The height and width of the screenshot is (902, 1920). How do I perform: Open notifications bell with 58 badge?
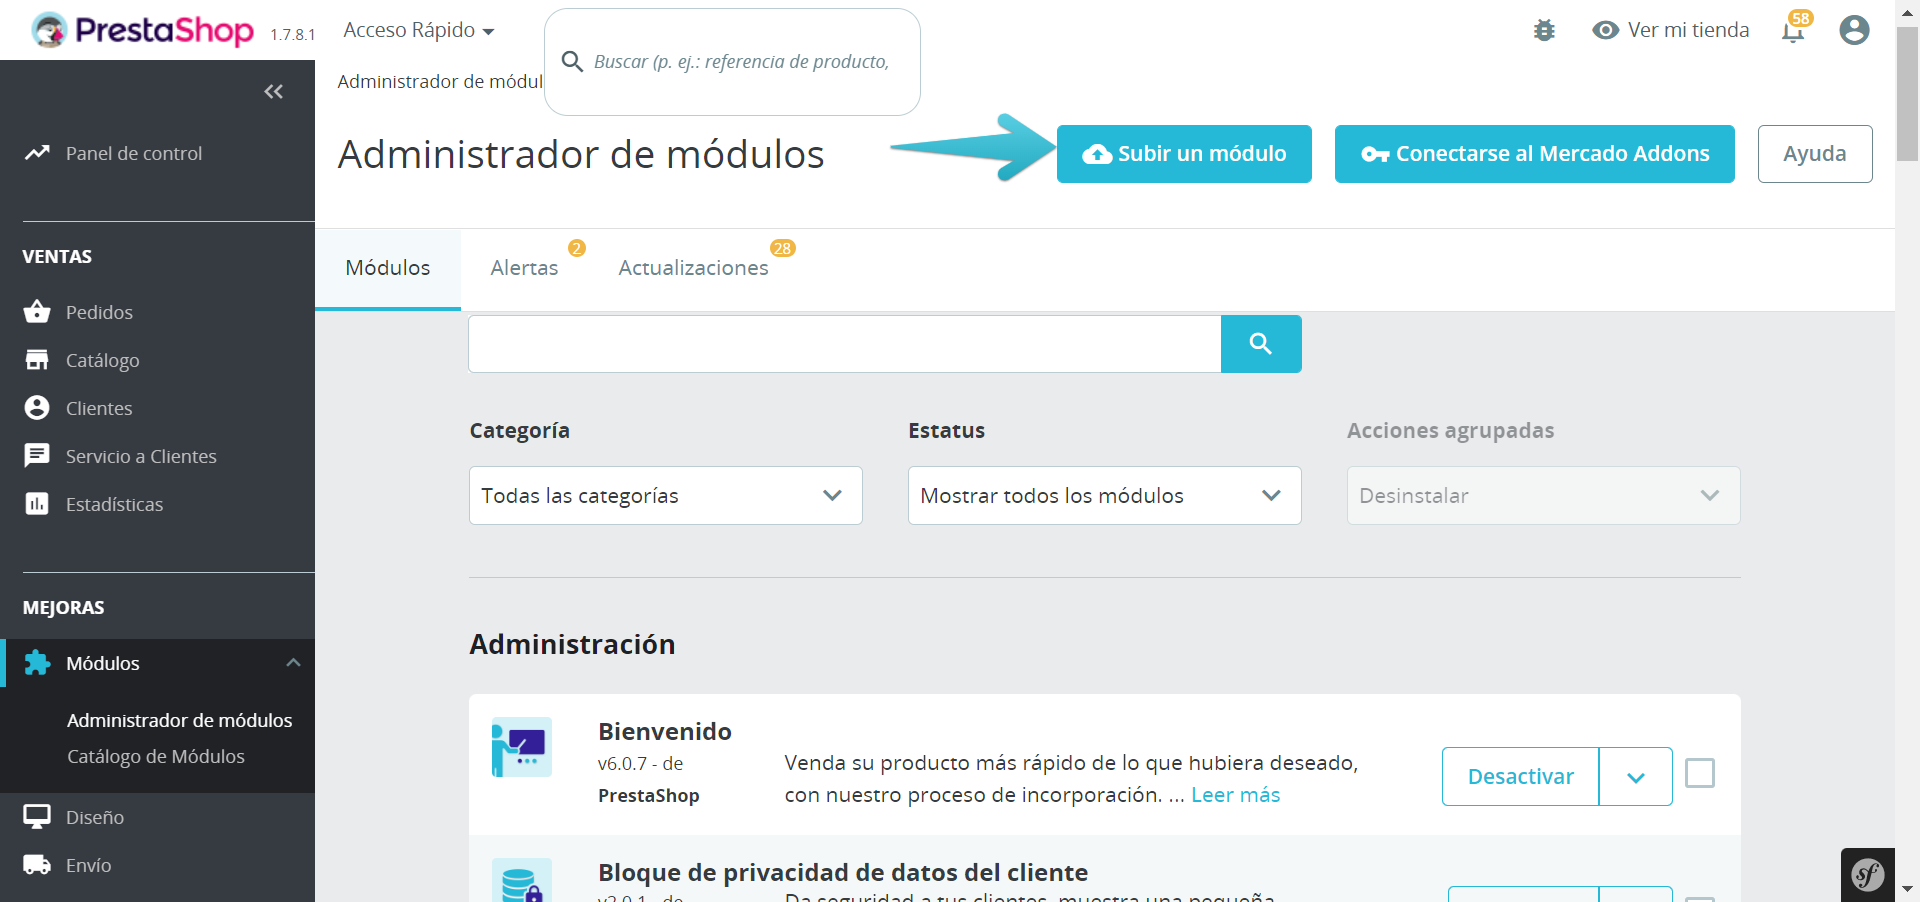click(1794, 30)
